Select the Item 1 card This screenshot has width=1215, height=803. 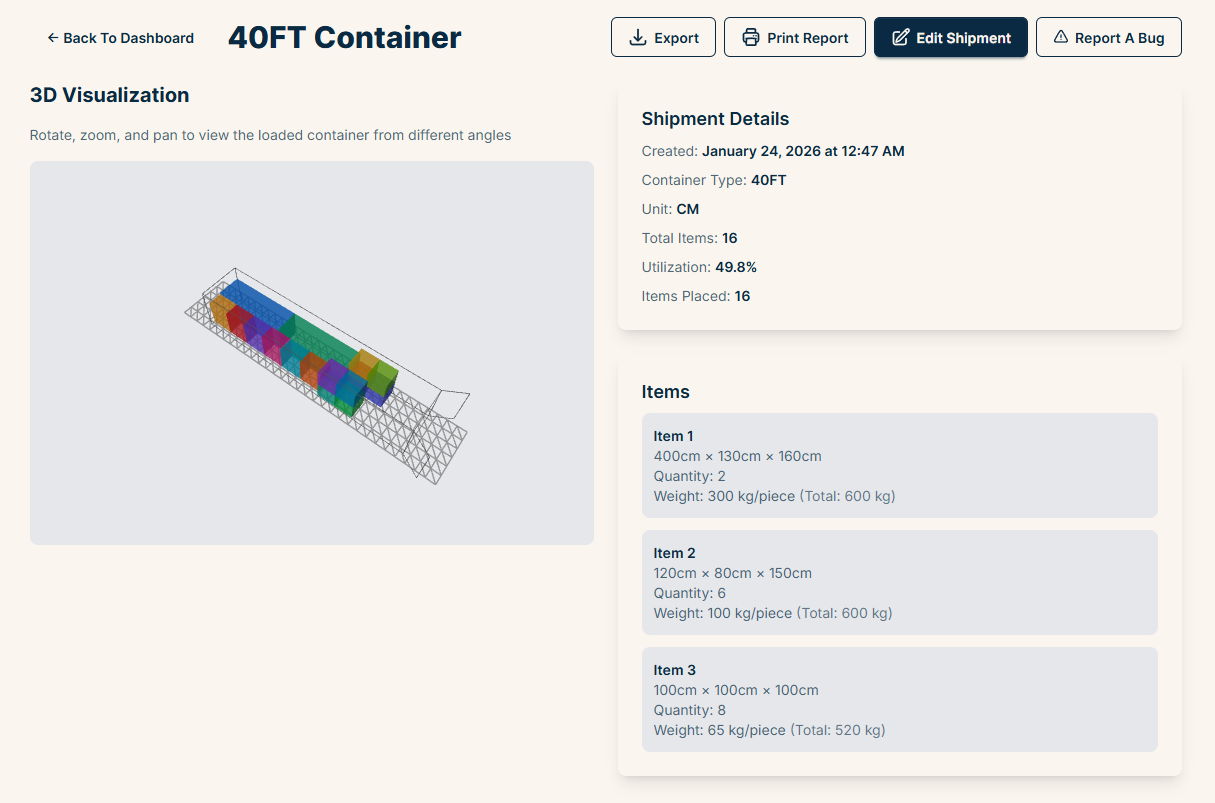[x=899, y=465]
